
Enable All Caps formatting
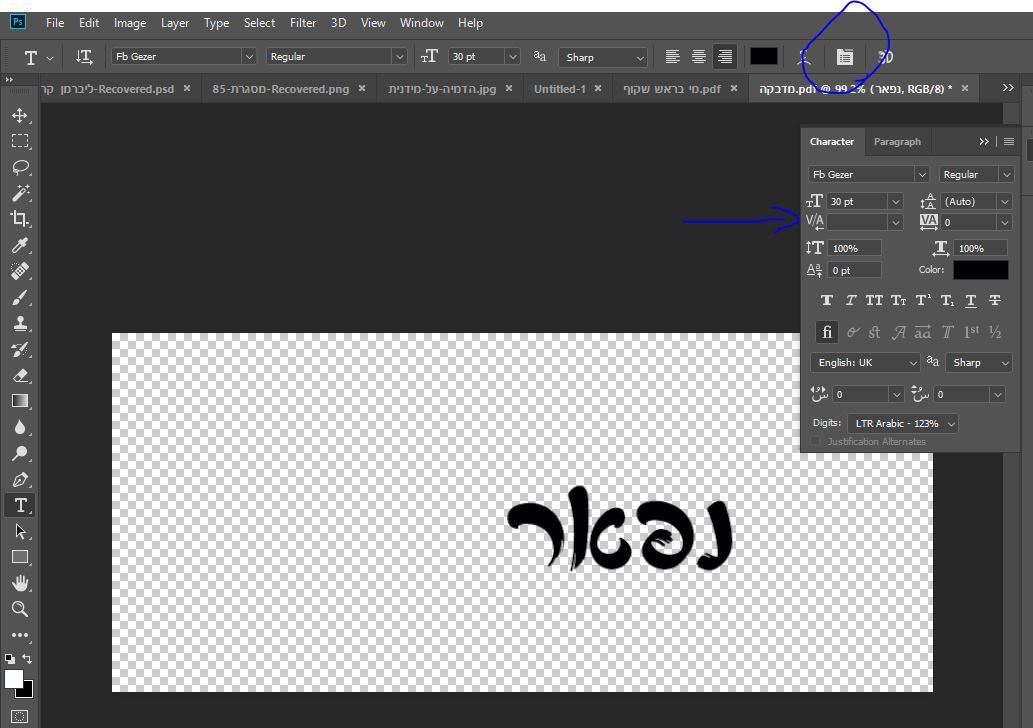(873, 300)
